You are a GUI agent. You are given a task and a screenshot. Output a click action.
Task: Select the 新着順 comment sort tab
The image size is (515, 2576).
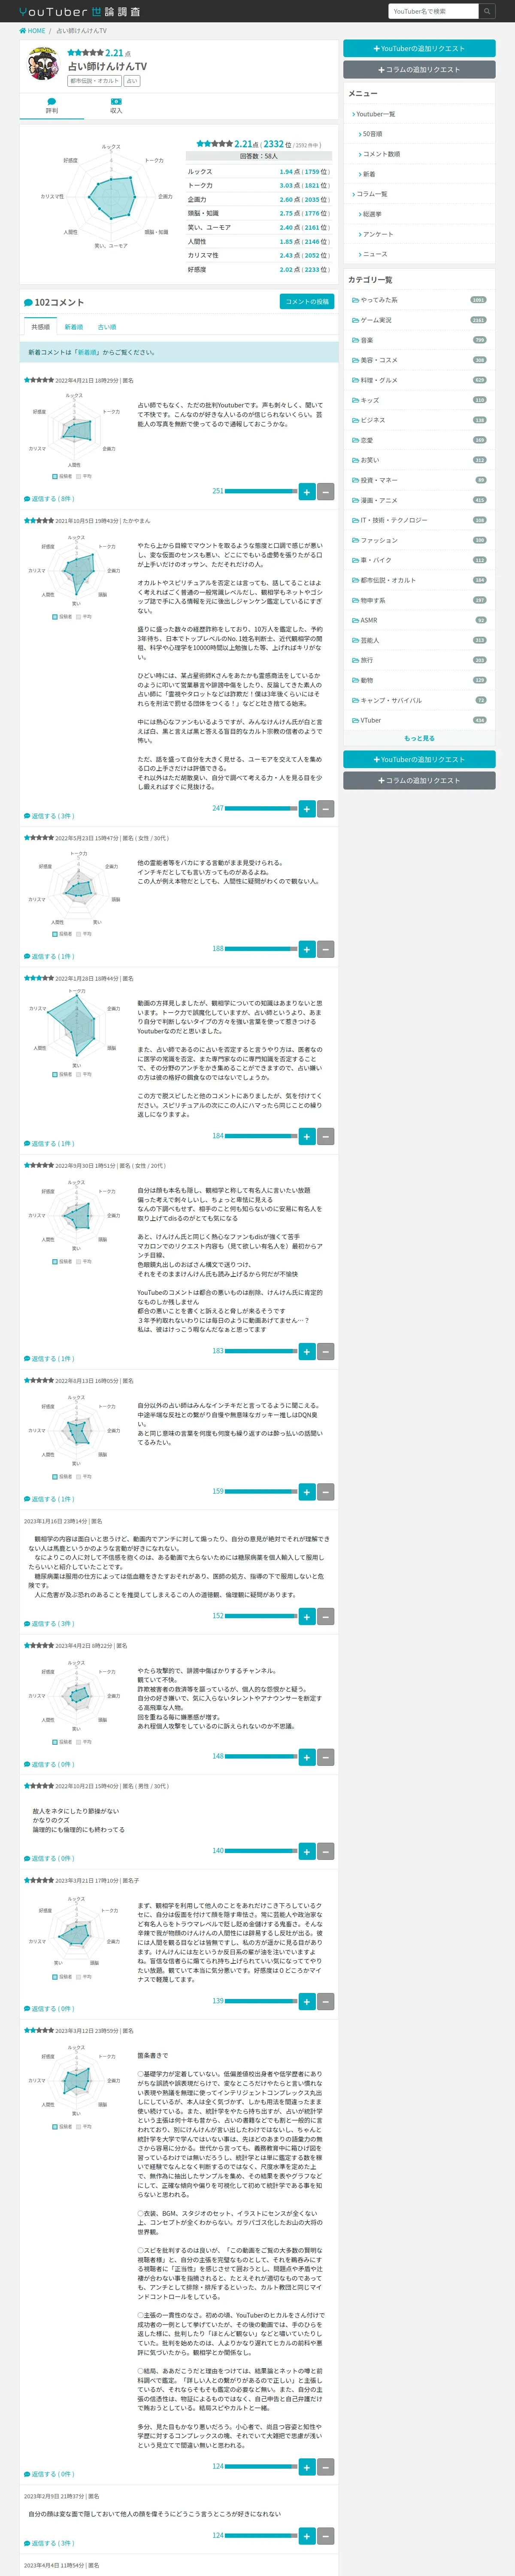coord(74,327)
